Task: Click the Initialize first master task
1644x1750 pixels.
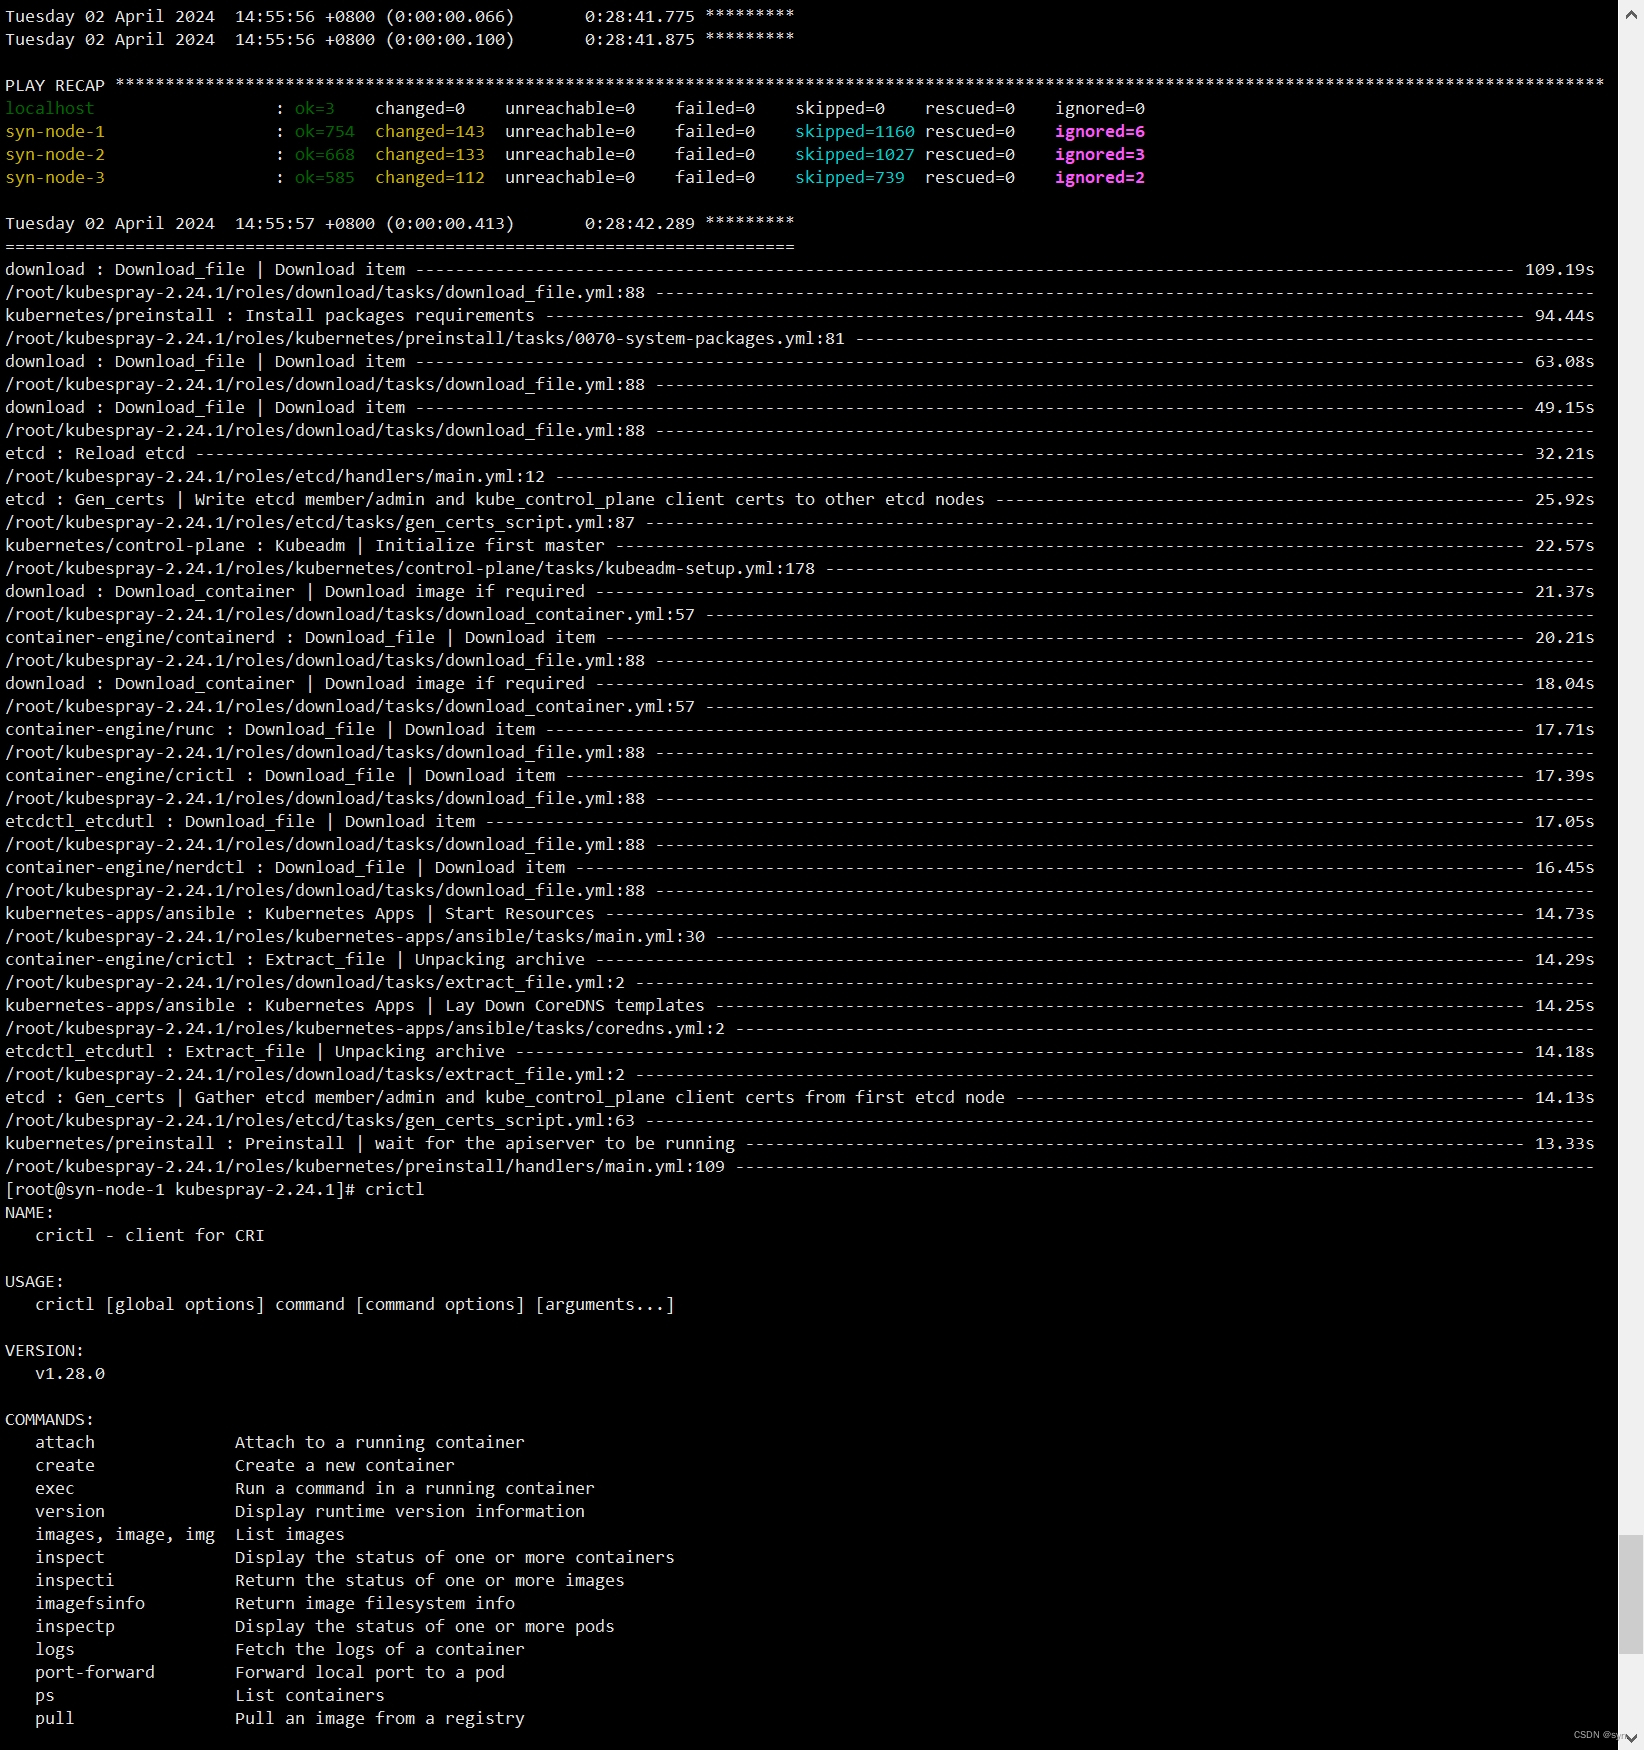Action: pyautogui.click(x=800, y=545)
